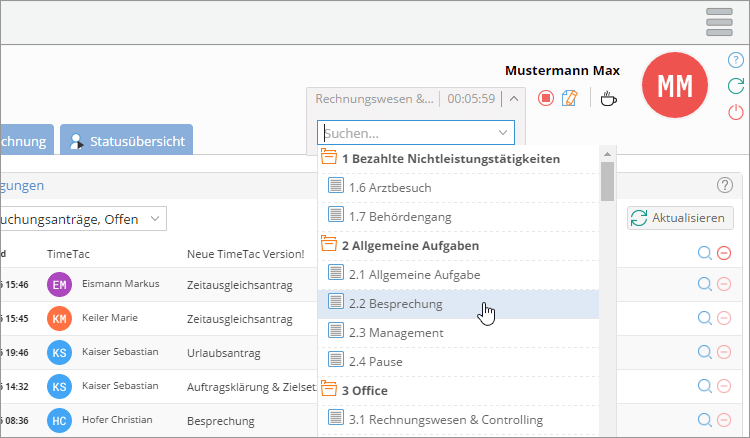Screen dimensions: 750x438
Task: Switch to the Statusübersicht tab
Action: pyautogui.click(x=127, y=141)
